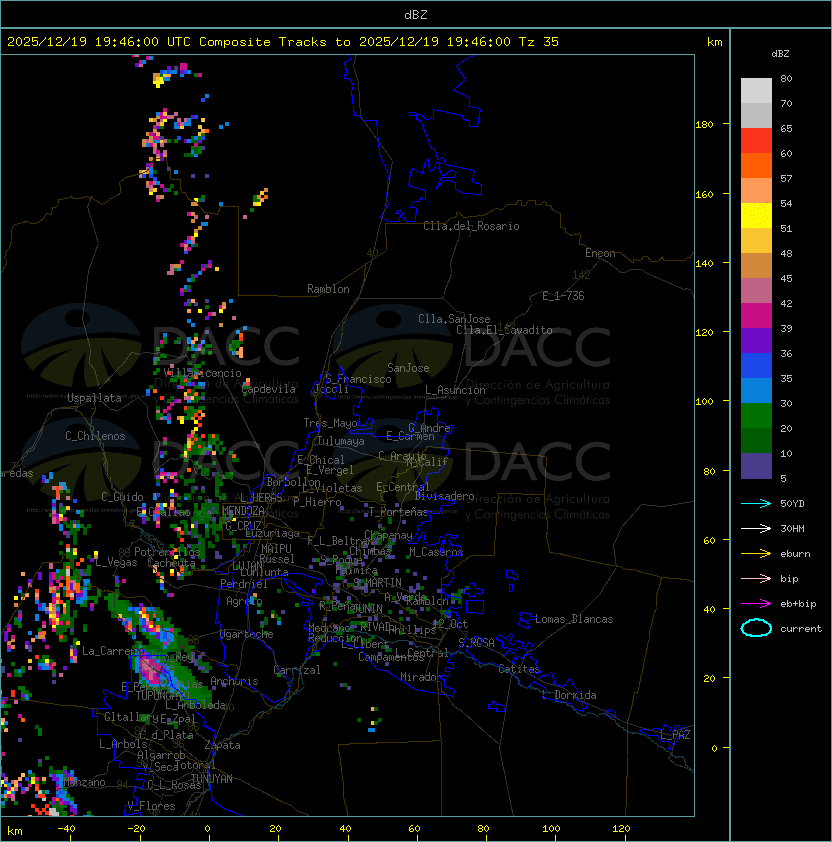Click the 'M_Caseros' map label
Viewport: 832px width, 842px height.
click(436, 551)
